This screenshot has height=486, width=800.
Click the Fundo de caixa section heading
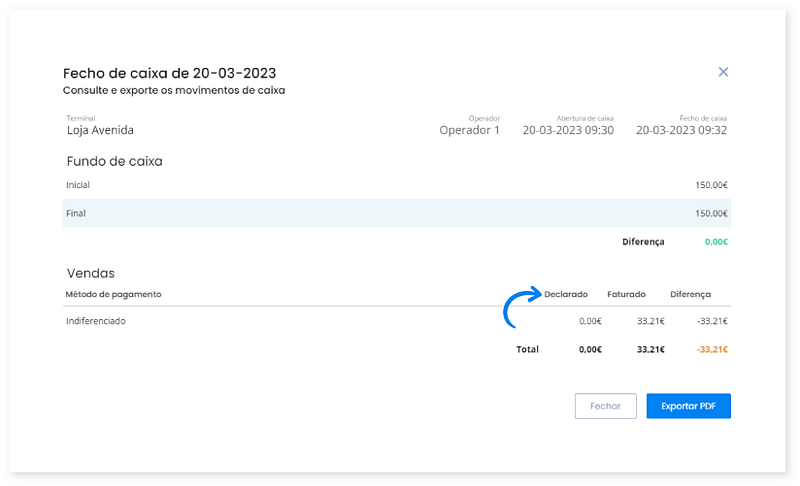click(114, 160)
